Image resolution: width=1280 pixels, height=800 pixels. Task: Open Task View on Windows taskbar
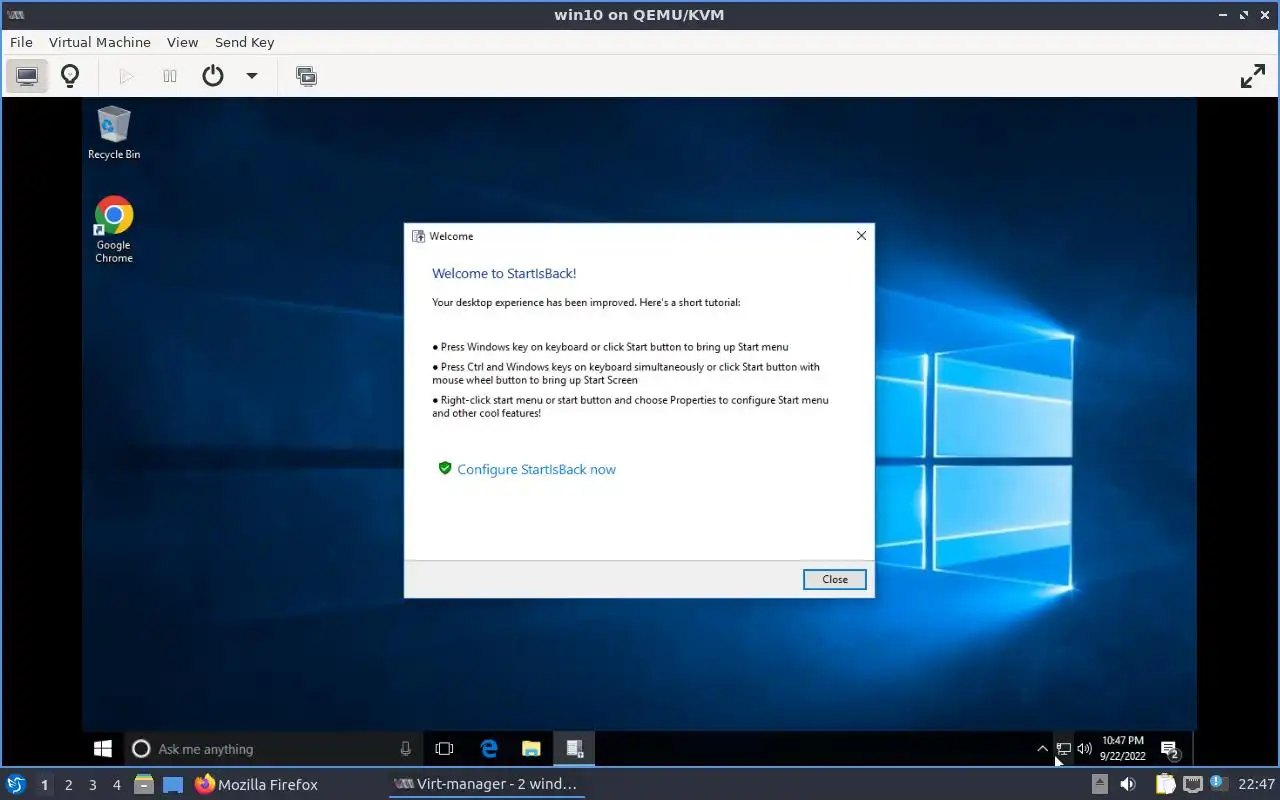445,748
